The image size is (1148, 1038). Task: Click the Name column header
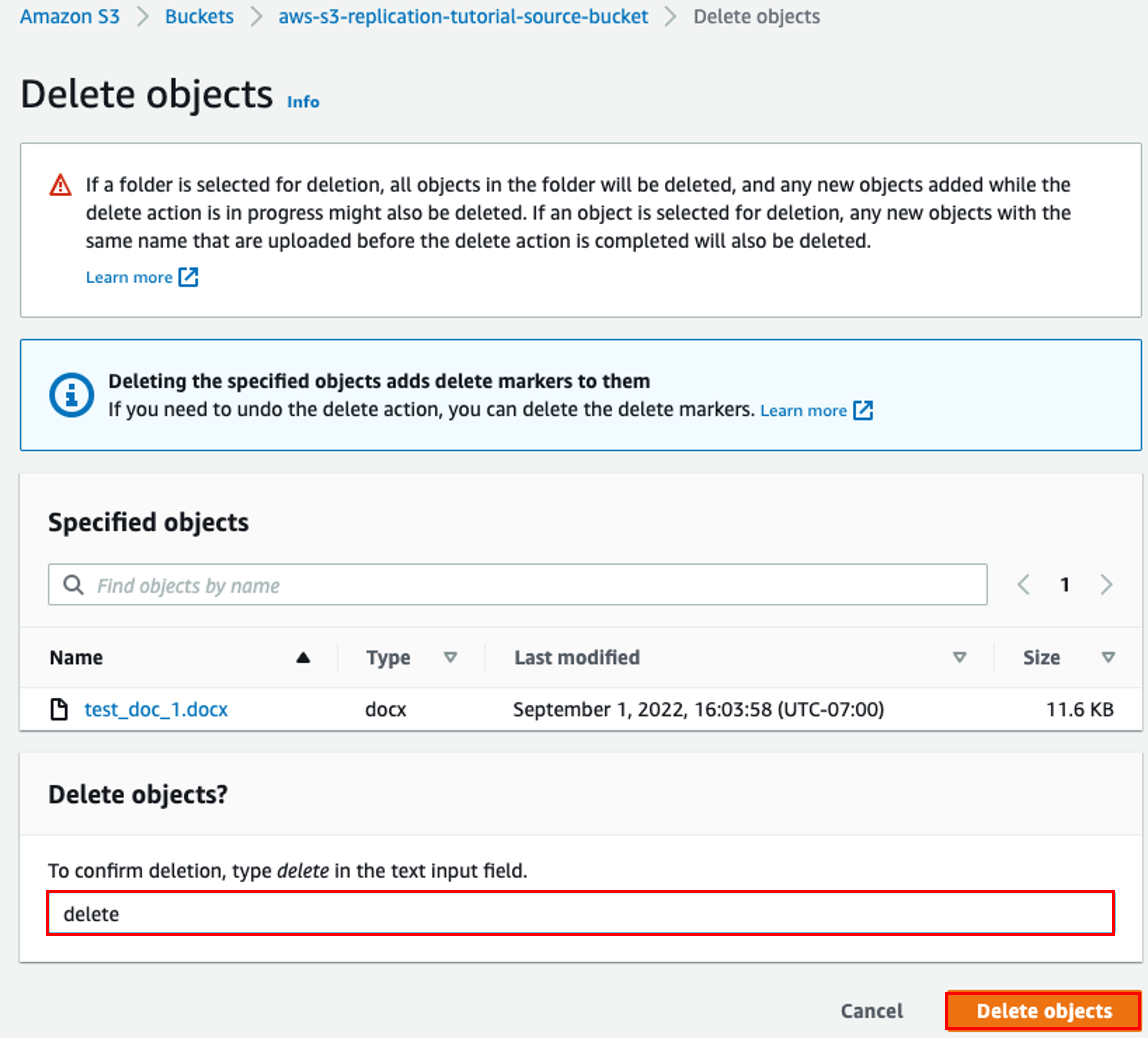pos(76,657)
